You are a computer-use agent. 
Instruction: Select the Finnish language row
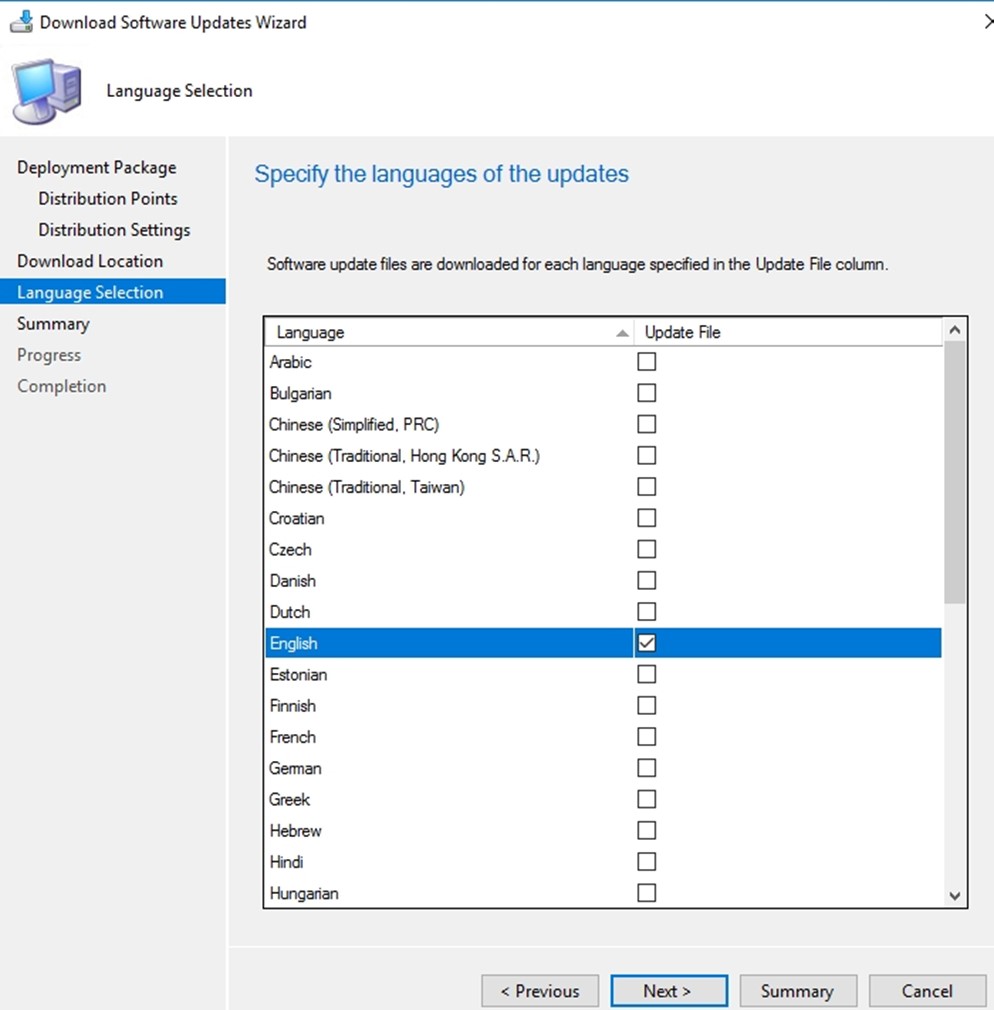603,705
